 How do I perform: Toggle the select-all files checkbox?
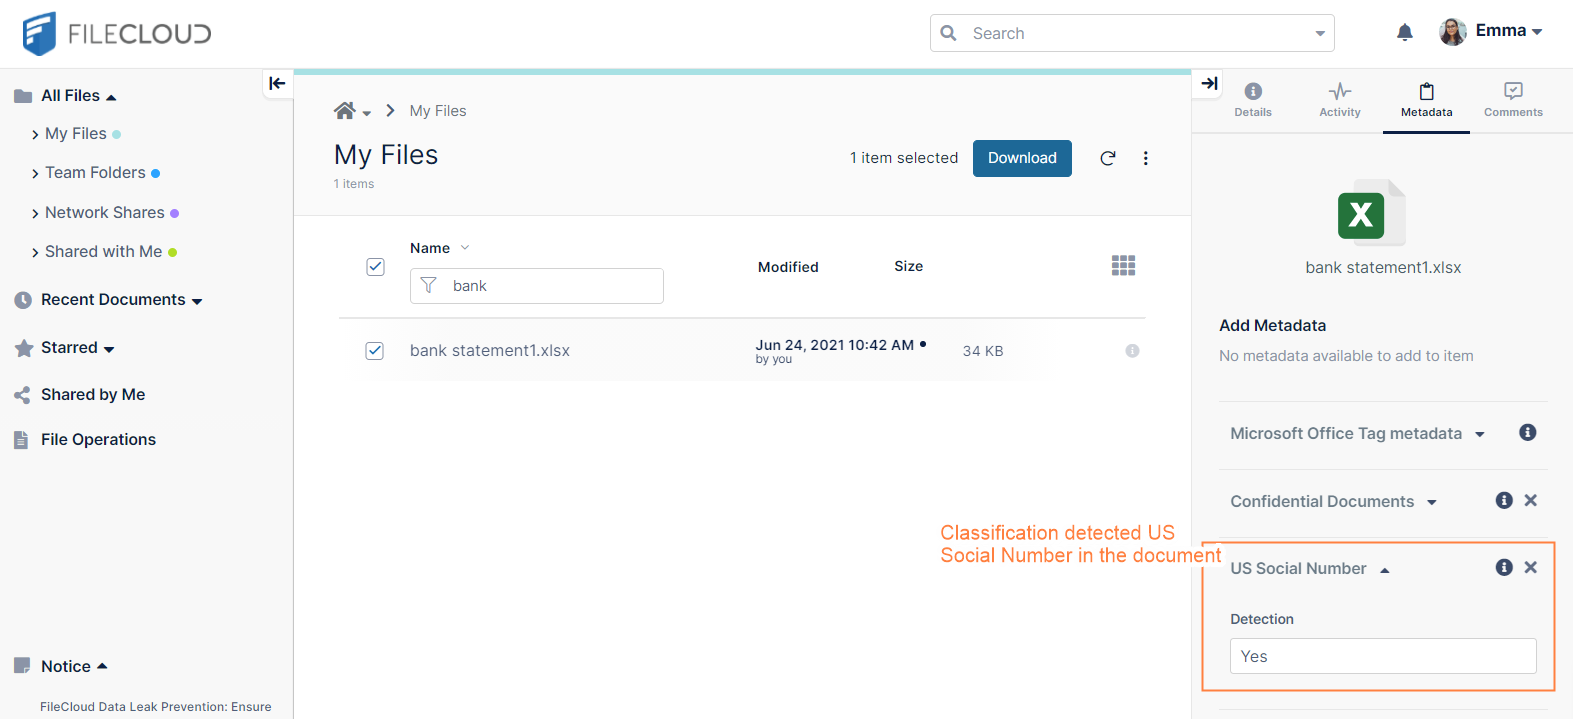(x=375, y=267)
